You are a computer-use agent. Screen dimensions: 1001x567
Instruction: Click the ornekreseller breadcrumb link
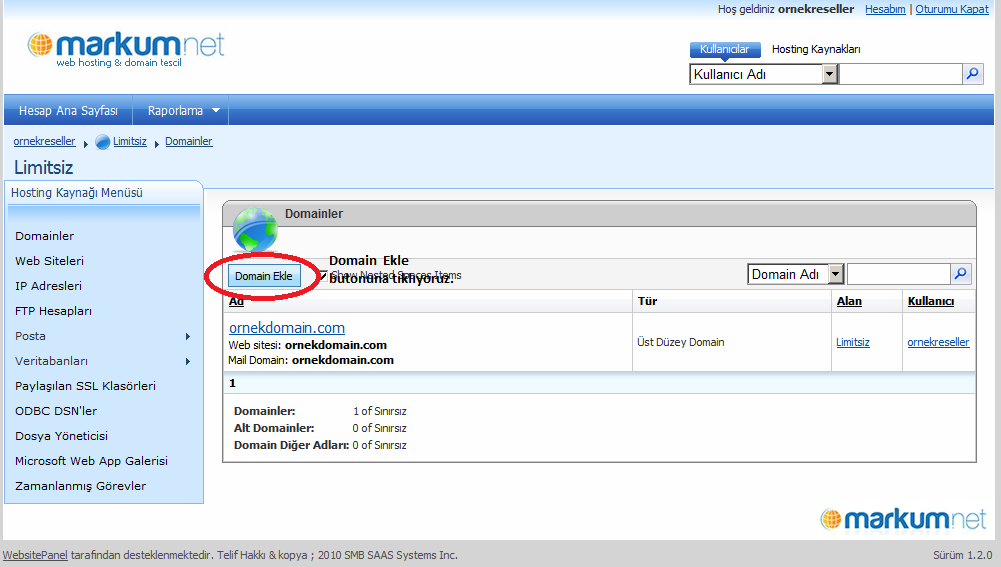click(44, 141)
